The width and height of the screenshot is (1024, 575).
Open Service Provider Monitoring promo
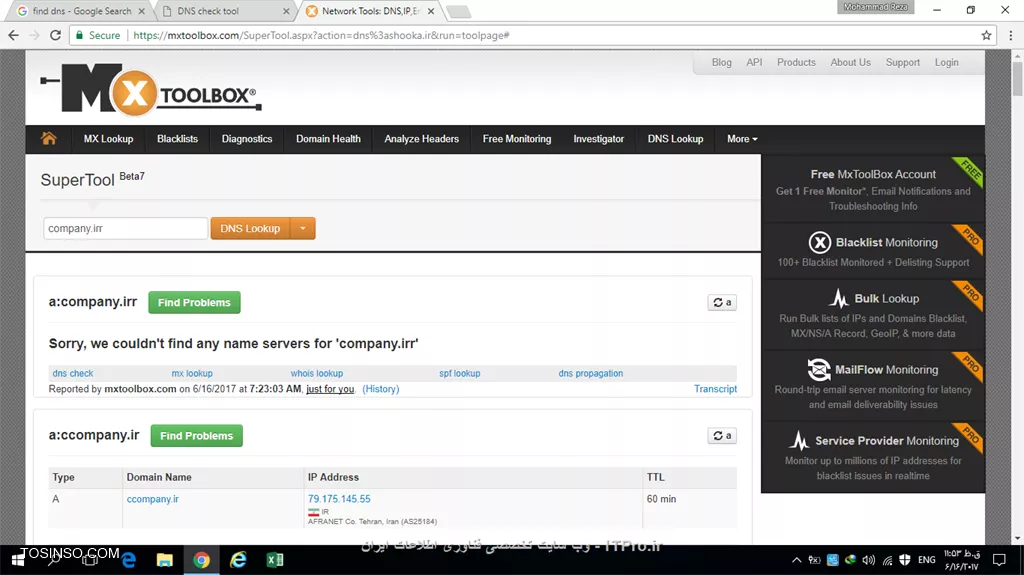pyautogui.click(x=873, y=457)
